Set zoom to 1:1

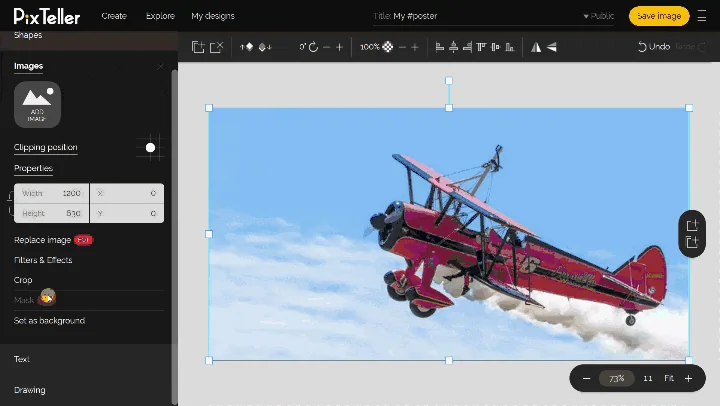pyautogui.click(x=648, y=378)
